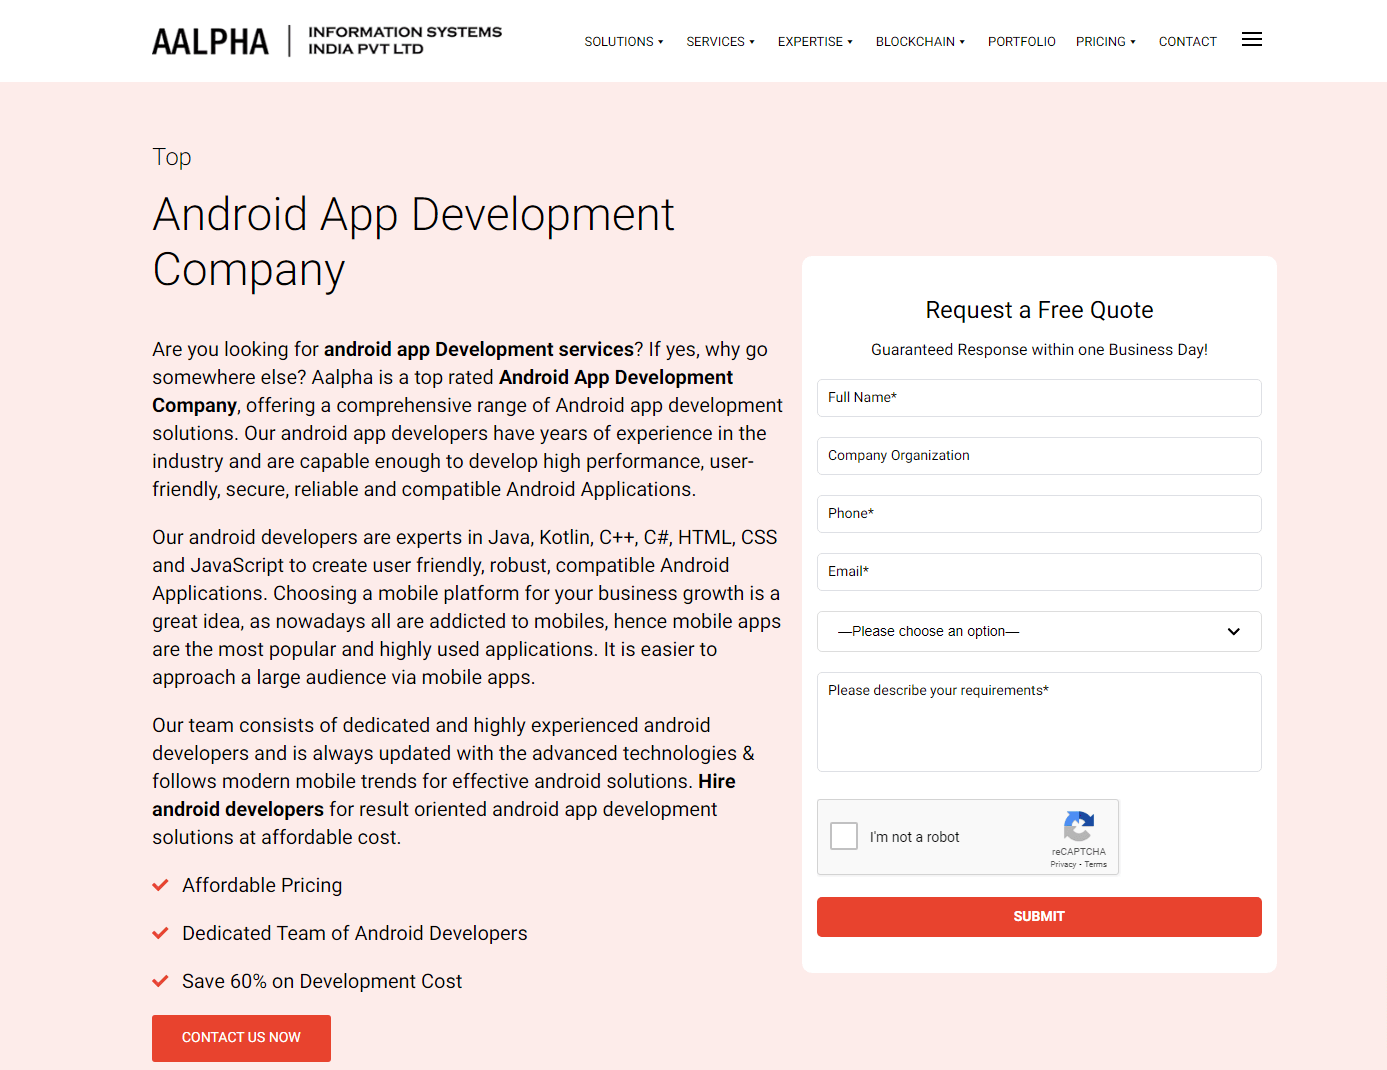Click the Android App Development Company heading
Screen dimensions: 1387x1070
pyautogui.click(x=413, y=242)
